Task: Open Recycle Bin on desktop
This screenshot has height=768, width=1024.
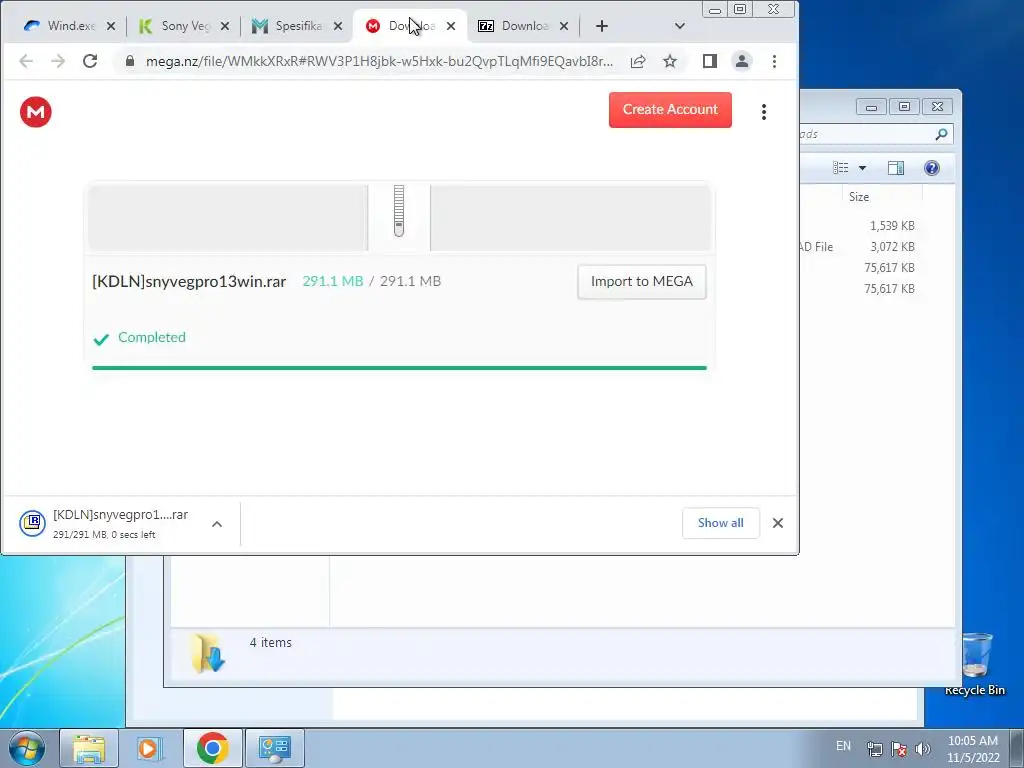Action: pyautogui.click(x=974, y=664)
